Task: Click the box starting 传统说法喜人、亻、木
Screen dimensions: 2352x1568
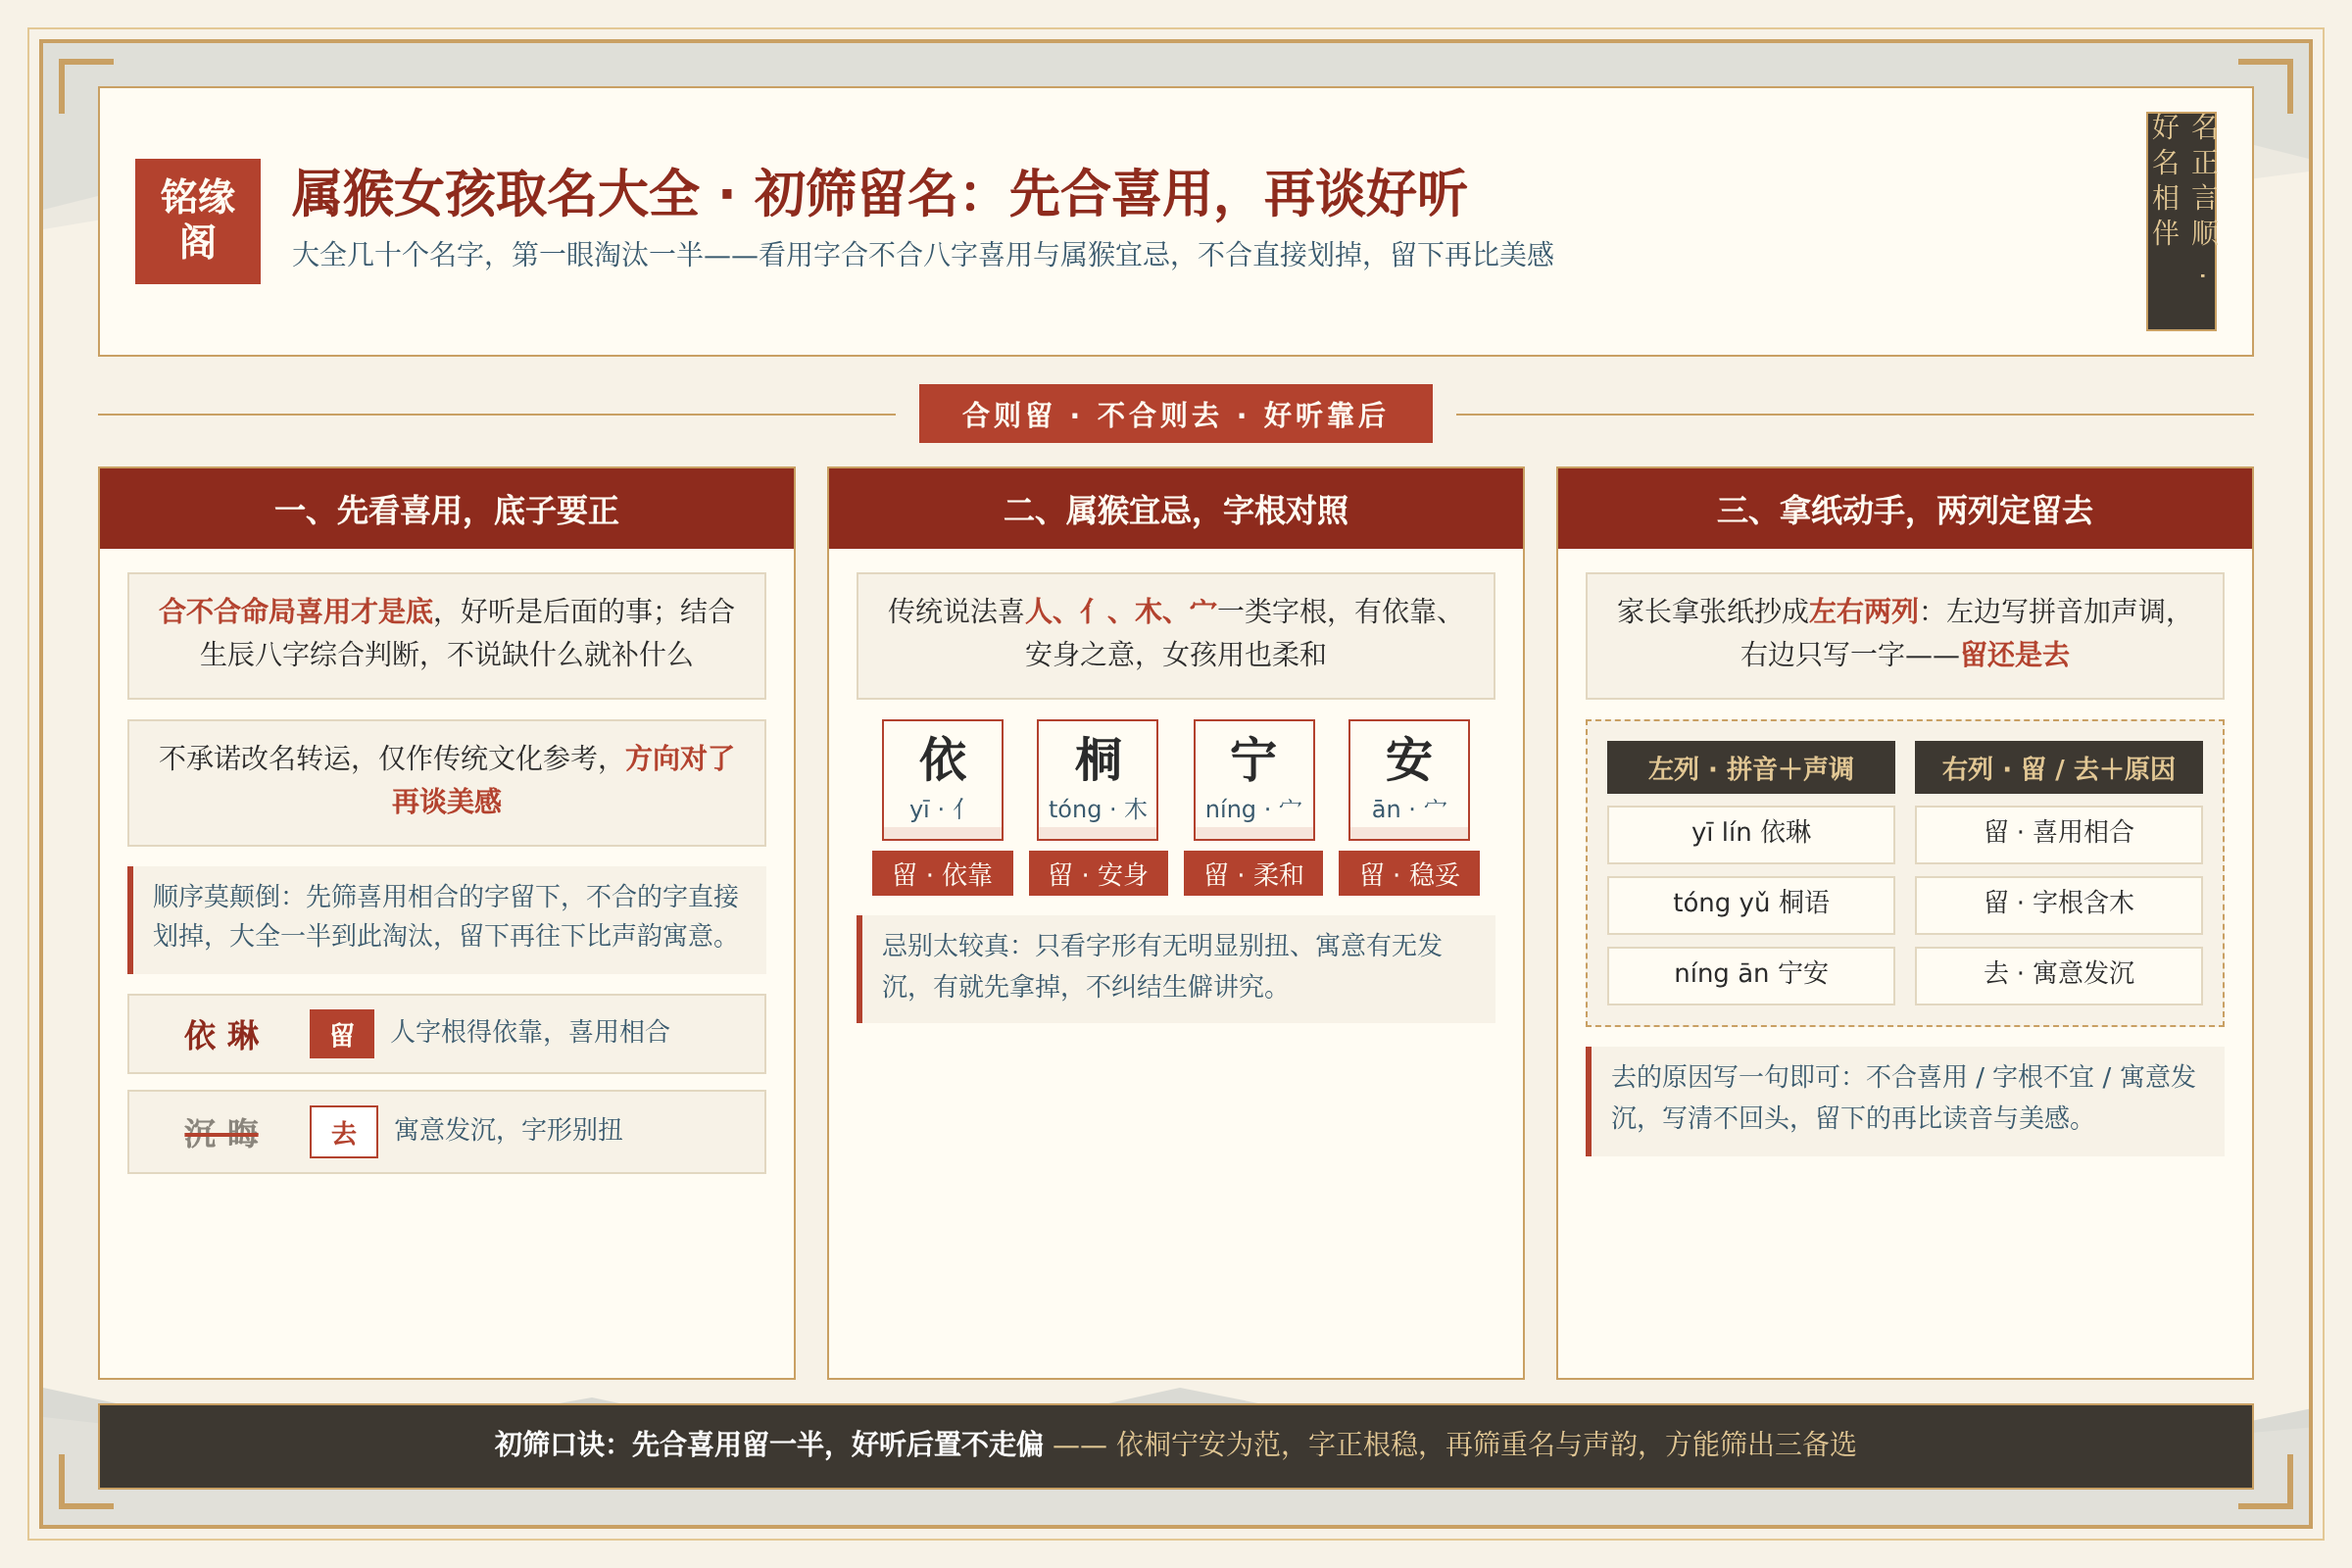Action: pos(1176,636)
